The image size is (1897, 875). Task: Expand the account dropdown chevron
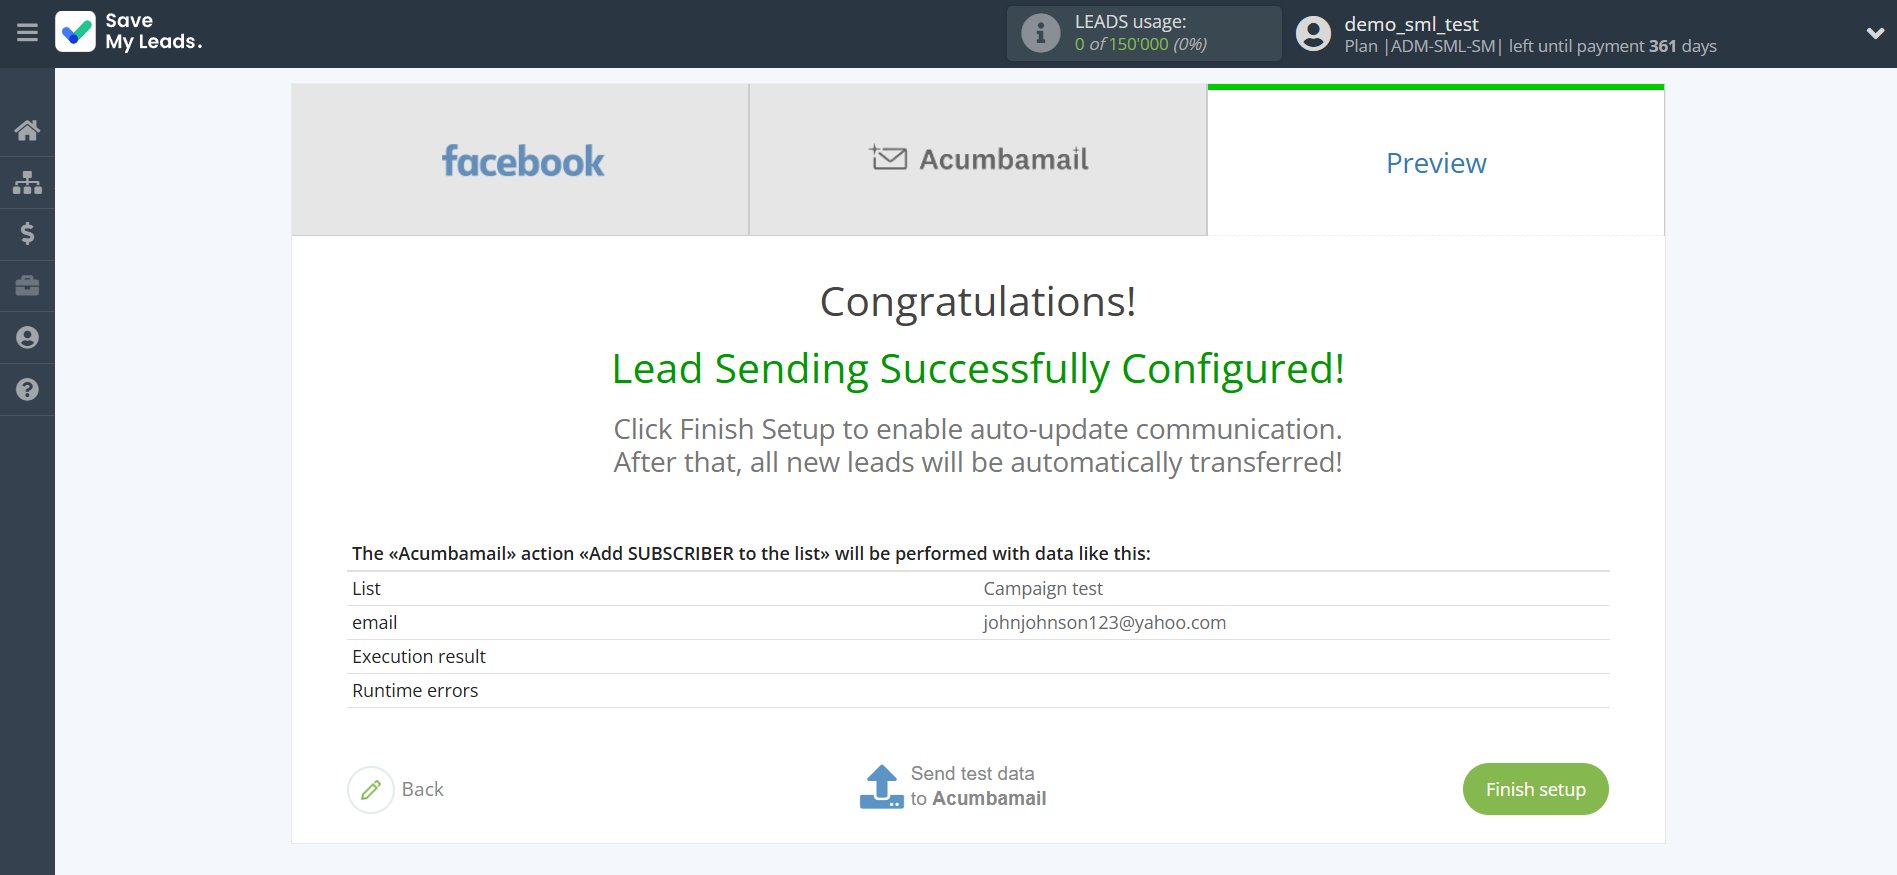click(1875, 33)
